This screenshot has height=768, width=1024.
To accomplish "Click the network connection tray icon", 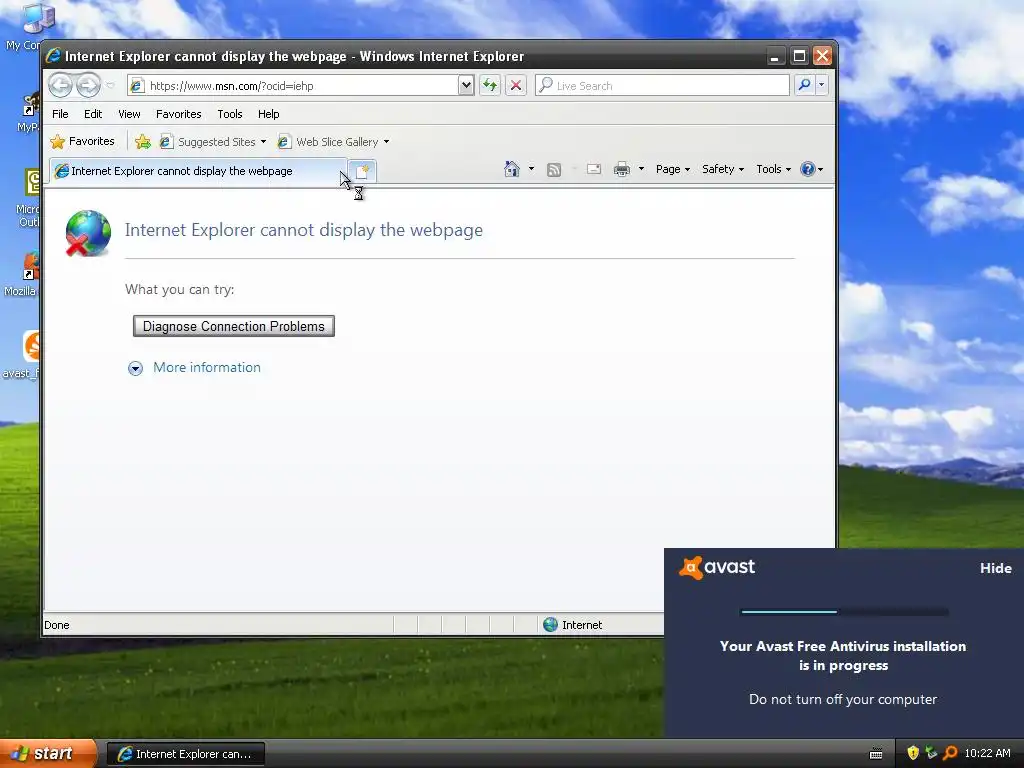I will (931, 753).
